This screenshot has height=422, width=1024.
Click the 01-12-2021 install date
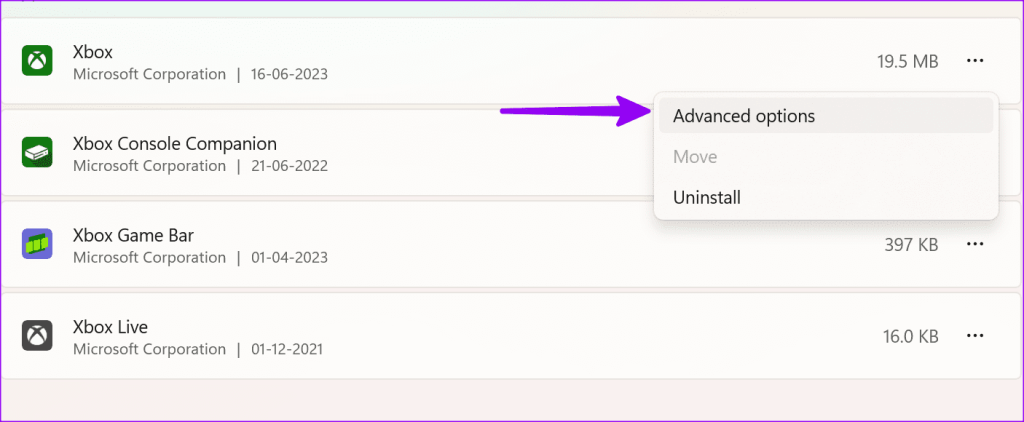(287, 349)
